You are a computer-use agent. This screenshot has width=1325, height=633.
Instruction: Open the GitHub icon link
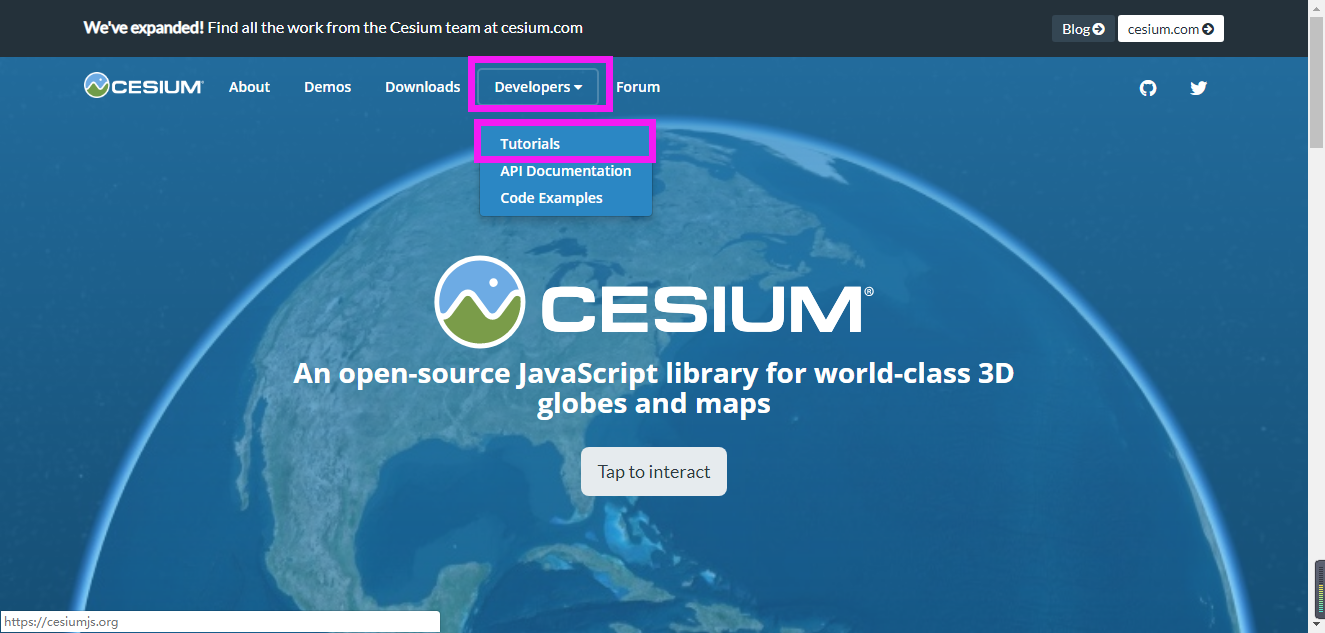pyautogui.click(x=1148, y=88)
